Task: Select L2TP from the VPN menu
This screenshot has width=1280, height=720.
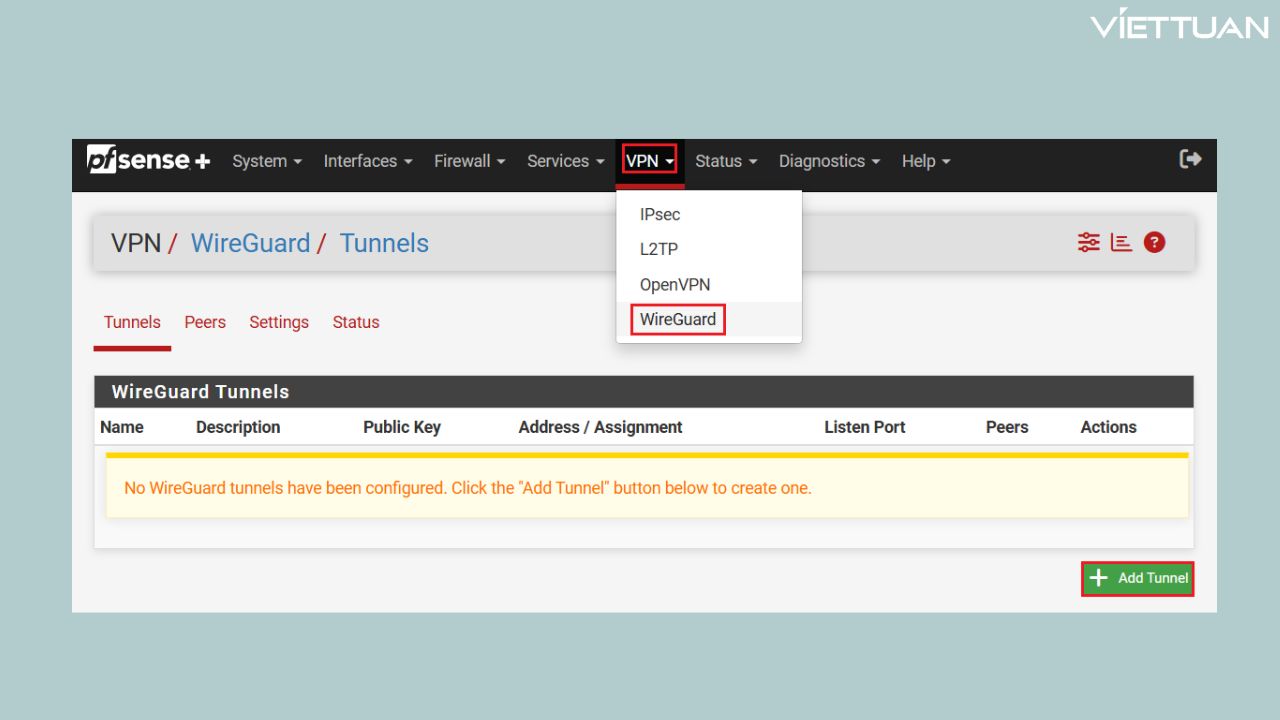Action: click(x=658, y=249)
